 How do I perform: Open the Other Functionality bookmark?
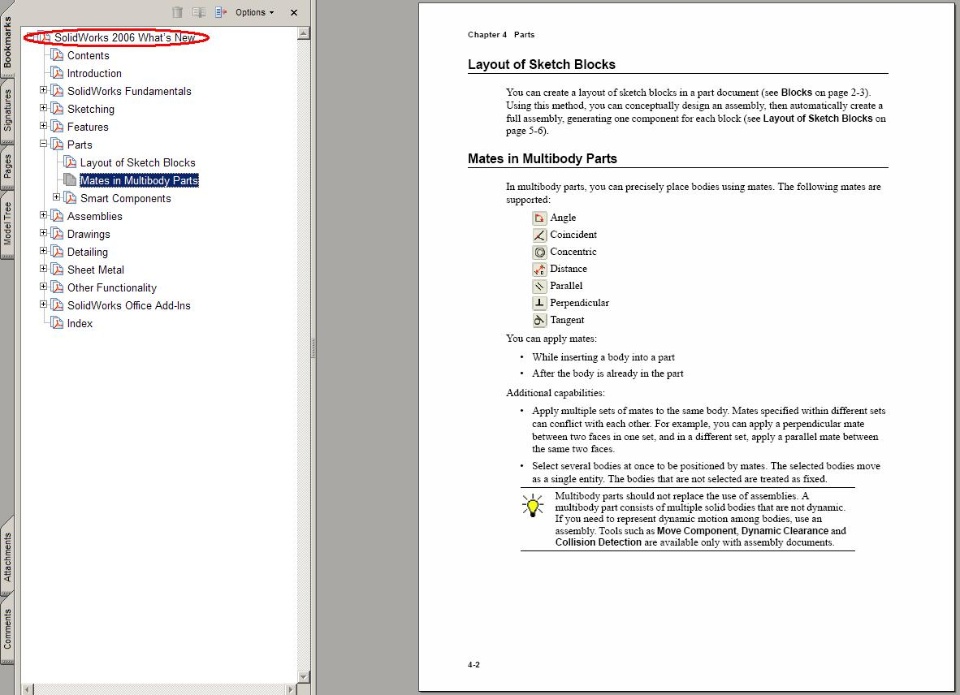tap(112, 288)
